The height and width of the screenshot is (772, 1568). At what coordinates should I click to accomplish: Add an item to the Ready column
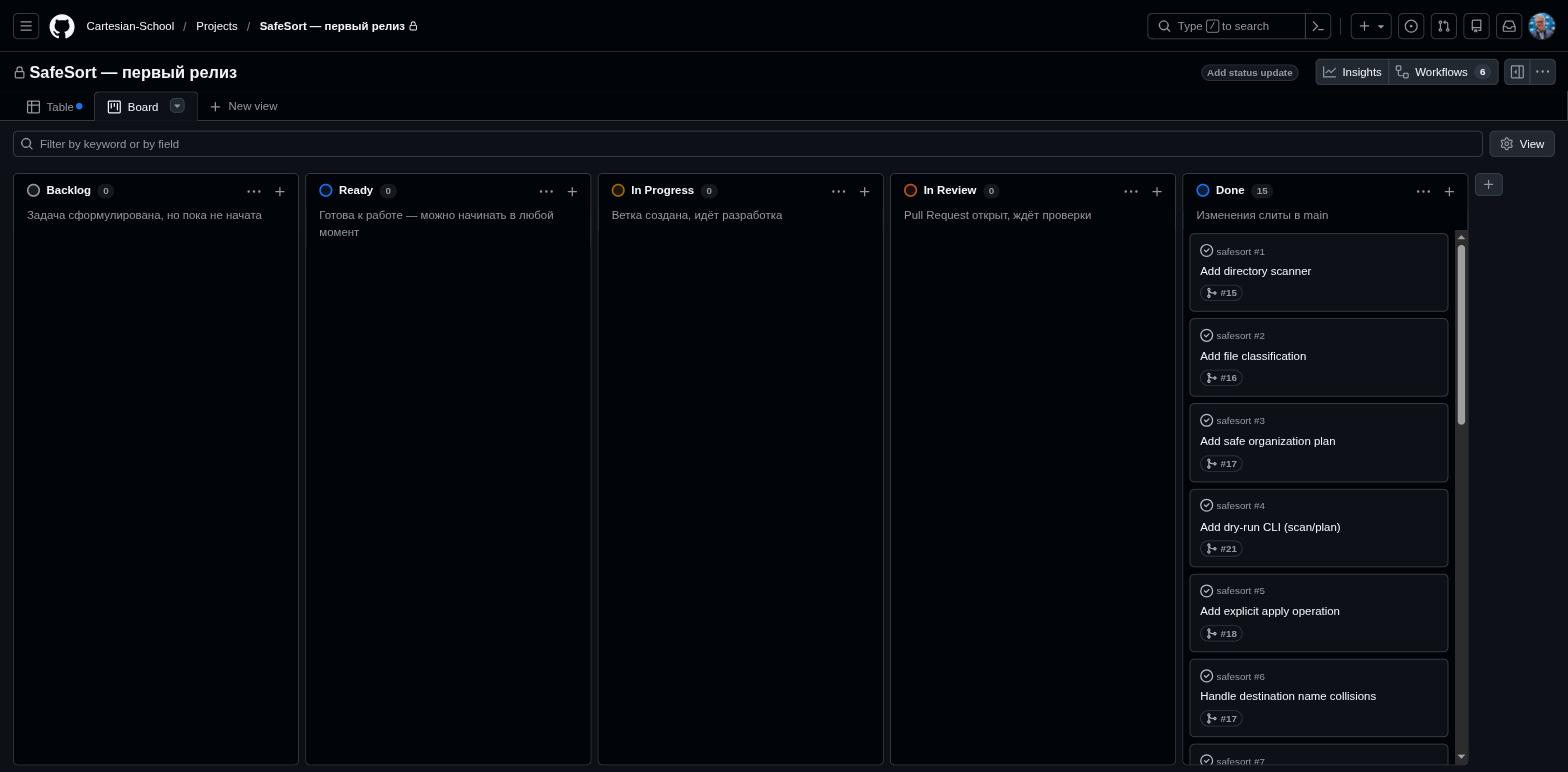tap(572, 191)
